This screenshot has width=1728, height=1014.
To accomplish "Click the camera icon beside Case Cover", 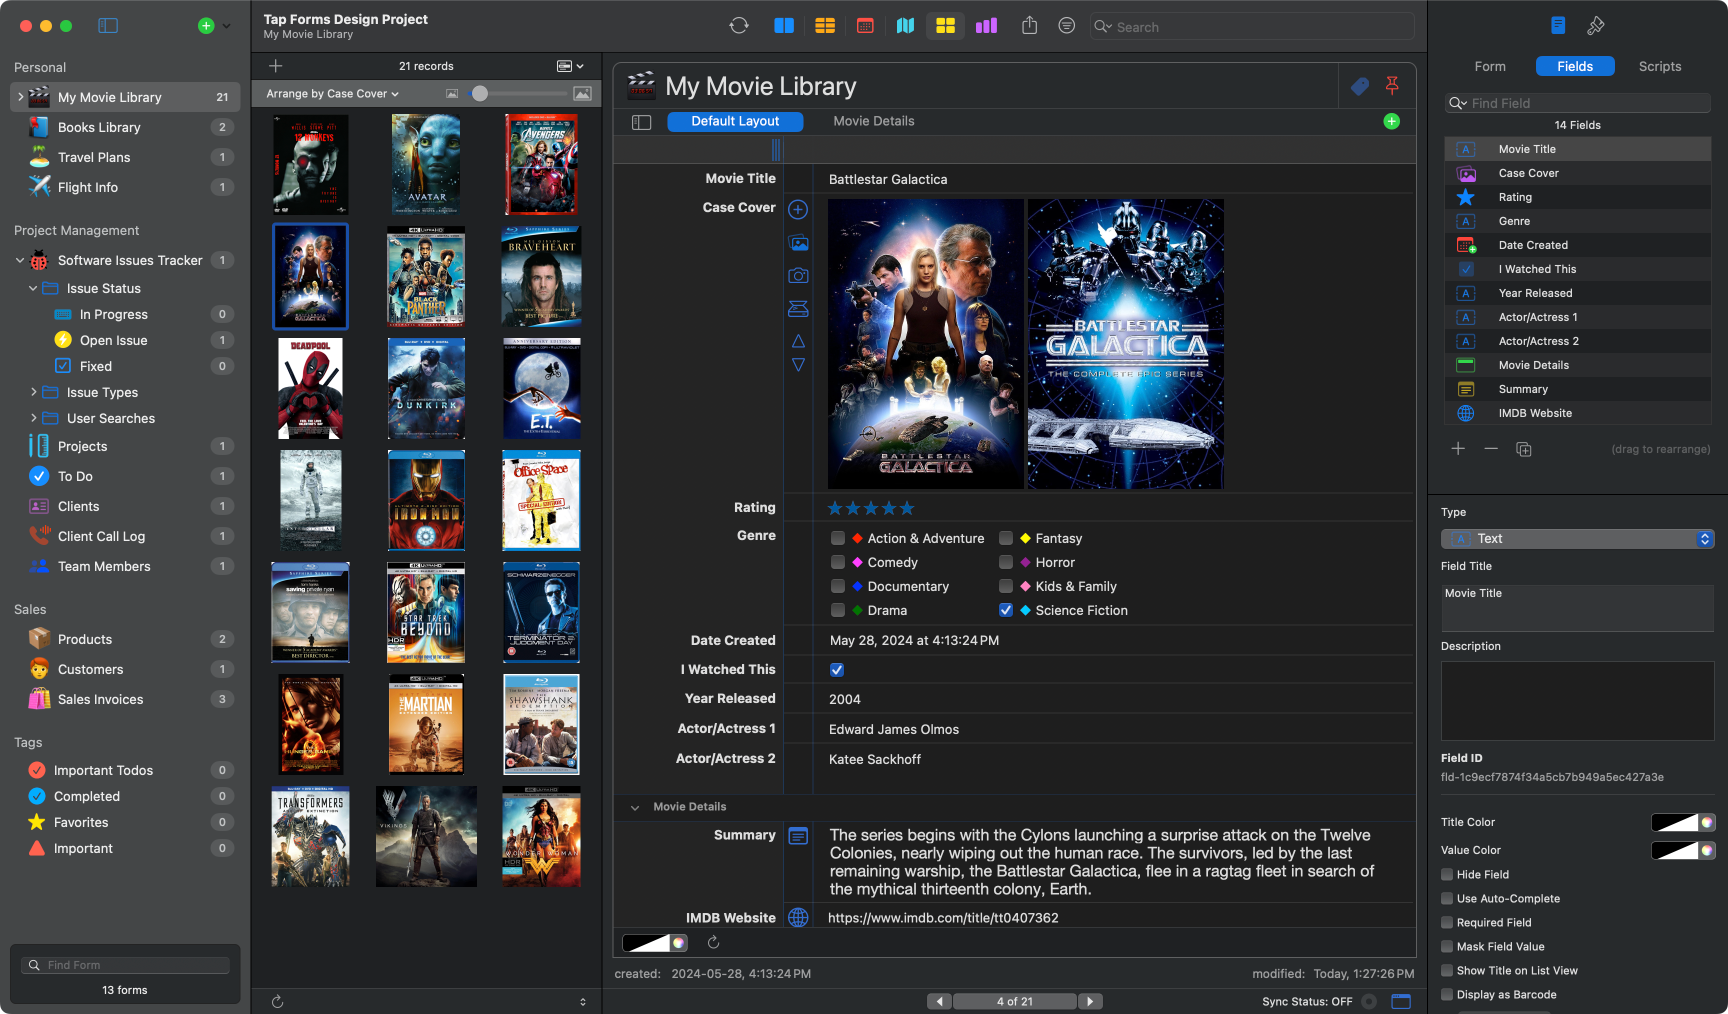I will [798, 275].
